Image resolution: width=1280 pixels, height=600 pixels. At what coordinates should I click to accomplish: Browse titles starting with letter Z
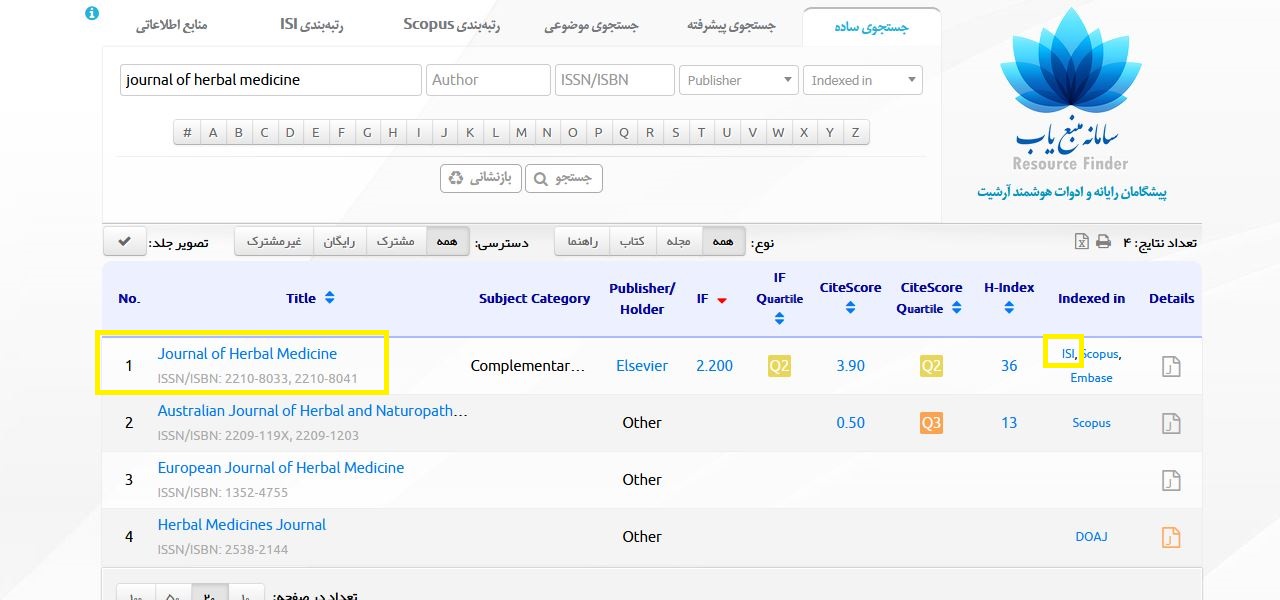point(855,132)
